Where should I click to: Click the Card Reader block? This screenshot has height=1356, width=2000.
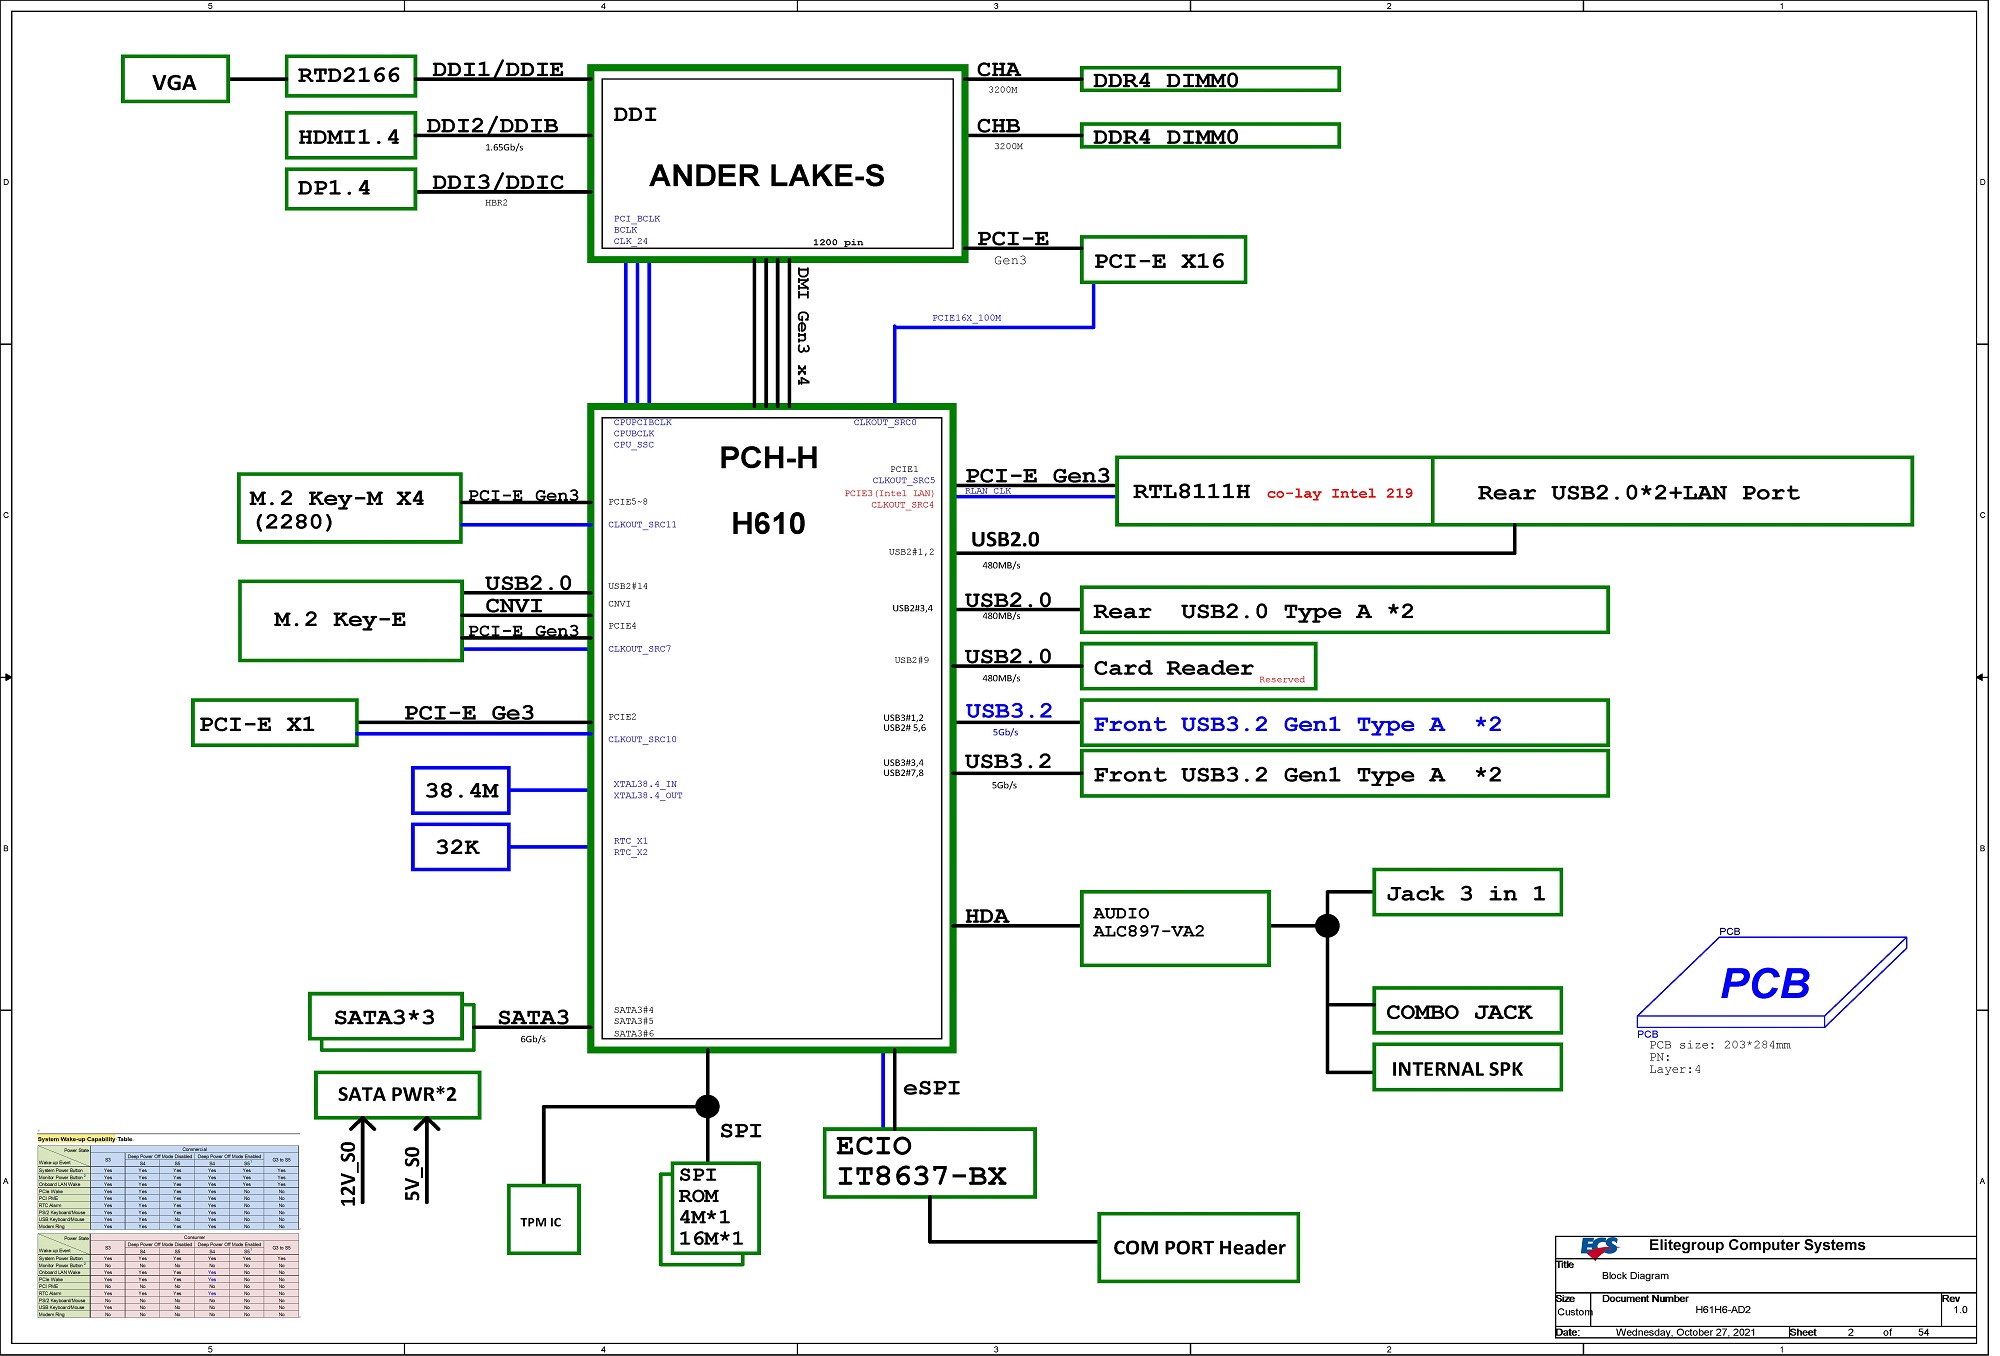[x=1198, y=666]
